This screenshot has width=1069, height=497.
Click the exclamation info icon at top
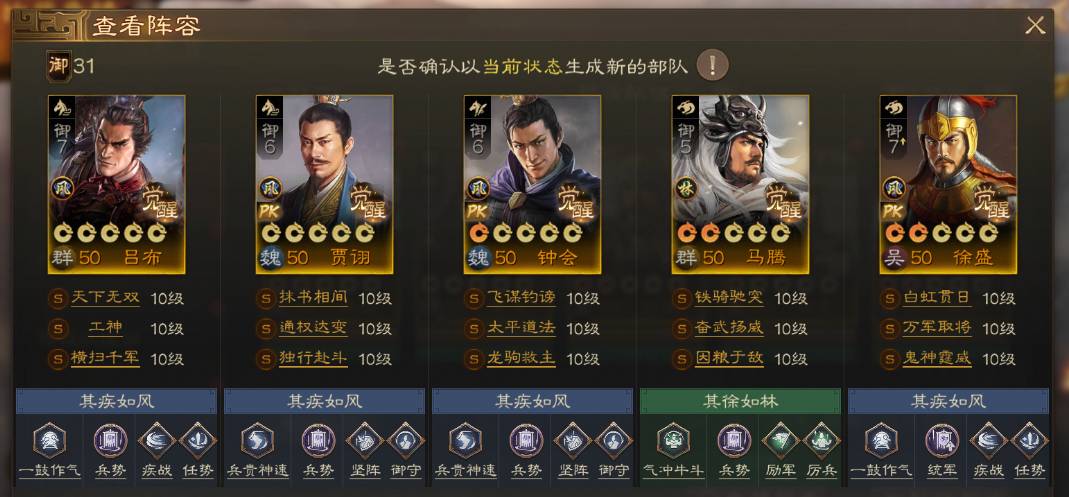tap(712, 65)
